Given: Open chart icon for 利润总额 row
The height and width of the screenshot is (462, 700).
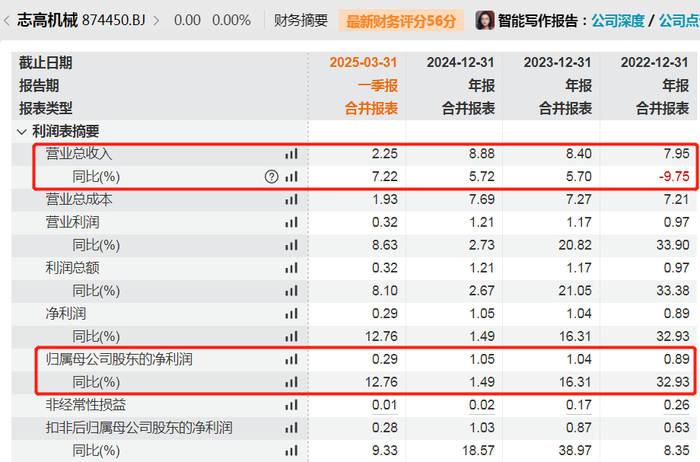Looking at the screenshot, I should (x=292, y=268).
